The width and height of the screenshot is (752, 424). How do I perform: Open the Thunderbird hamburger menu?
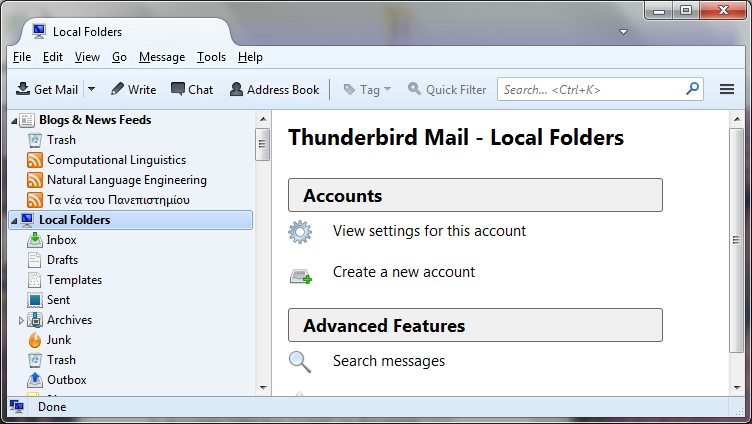pos(727,89)
